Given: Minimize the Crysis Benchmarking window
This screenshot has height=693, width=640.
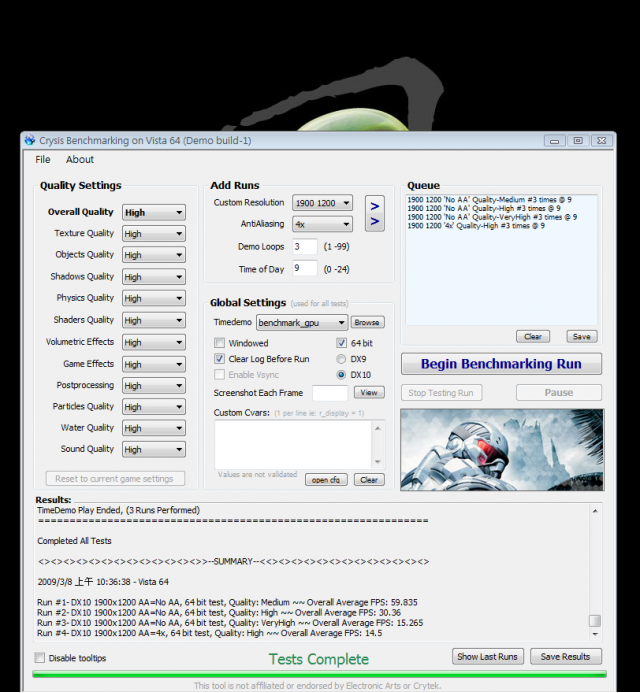Looking at the screenshot, I should (x=555, y=141).
